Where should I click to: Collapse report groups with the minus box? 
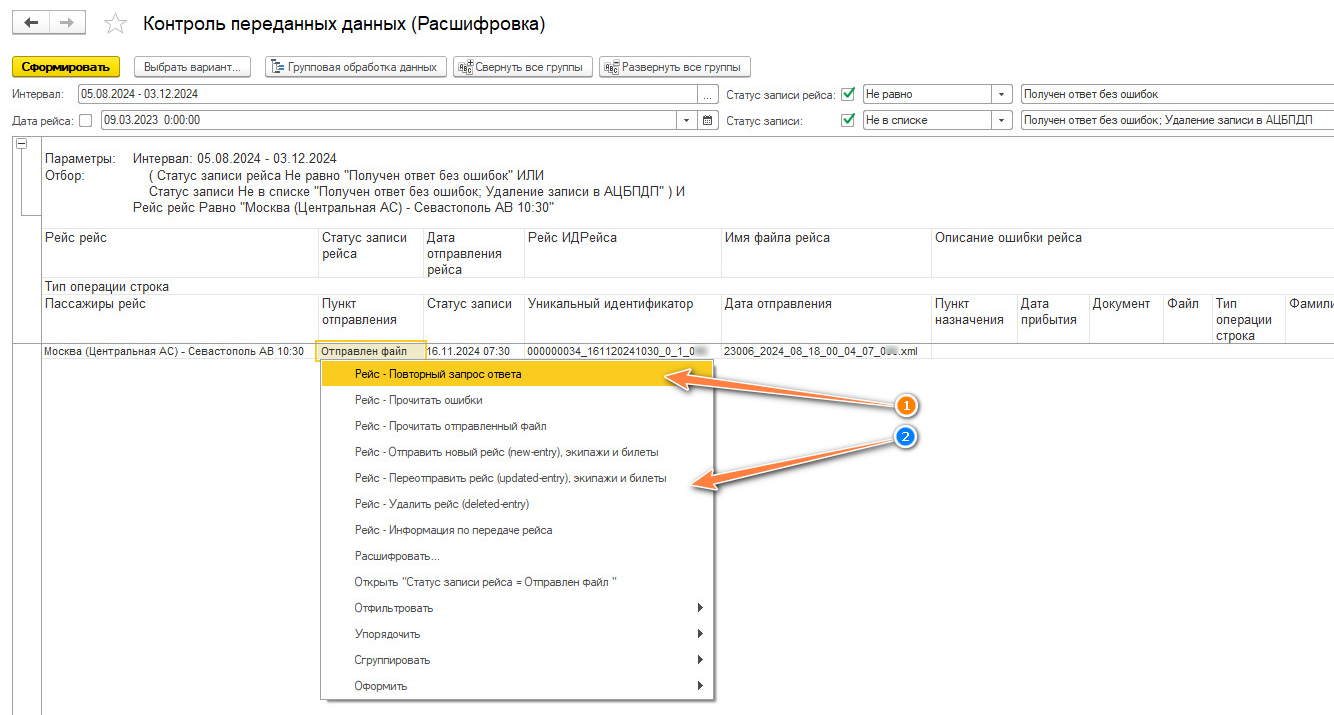pos(21,144)
